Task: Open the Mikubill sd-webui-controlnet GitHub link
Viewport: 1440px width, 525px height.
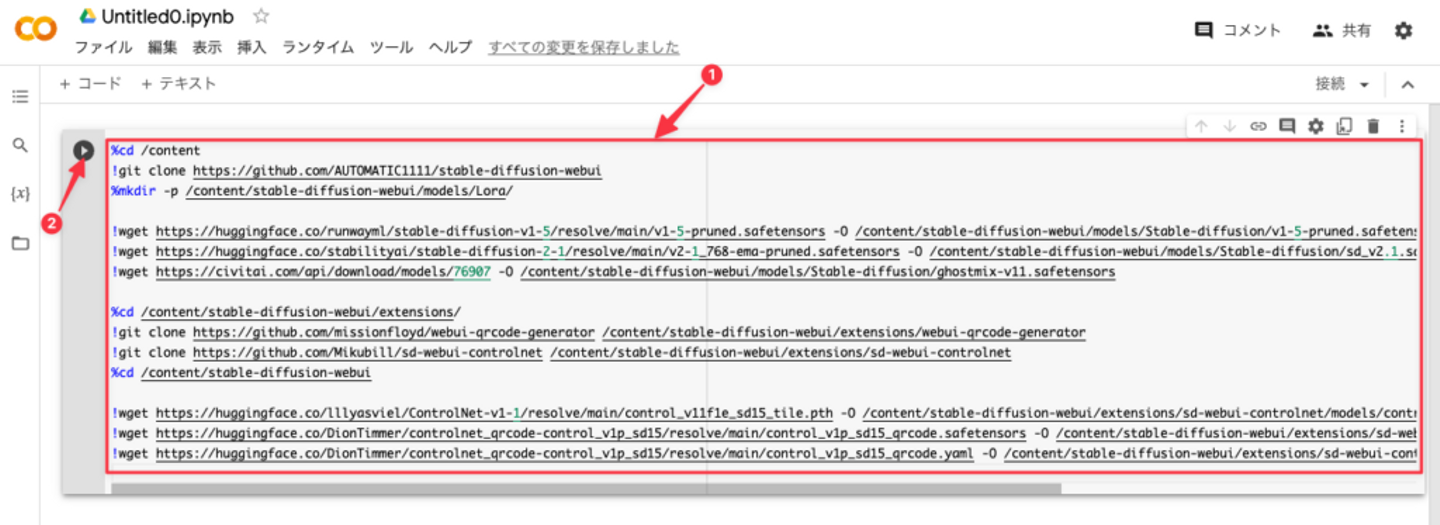Action: [367, 352]
